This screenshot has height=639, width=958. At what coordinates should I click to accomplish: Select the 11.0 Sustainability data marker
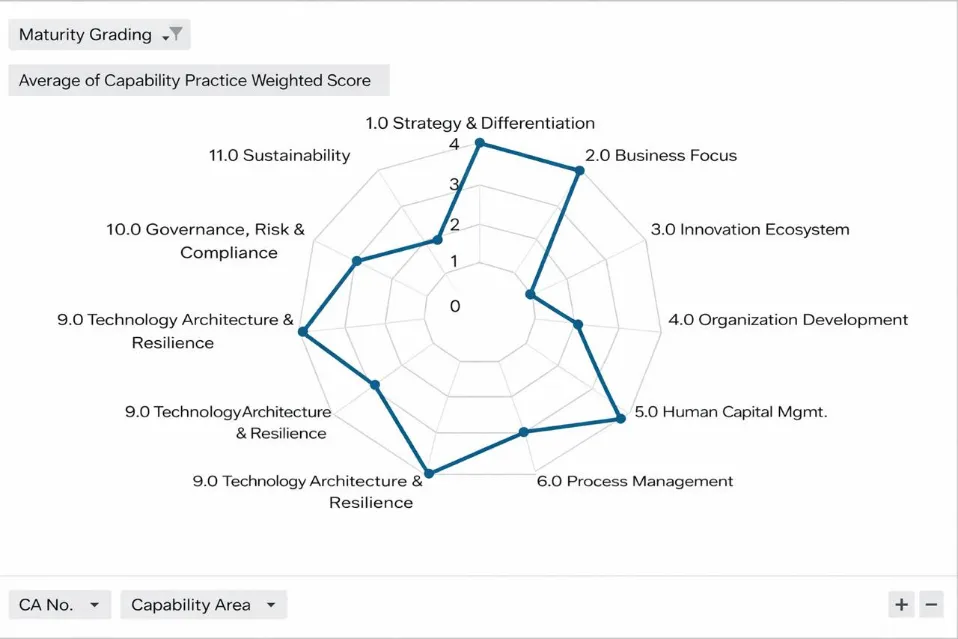coord(437,239)
